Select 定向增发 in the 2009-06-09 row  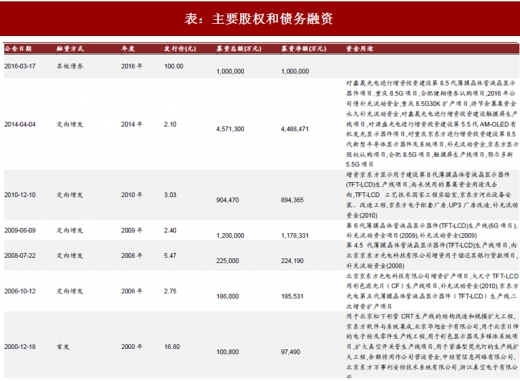(x=70, y=230)
